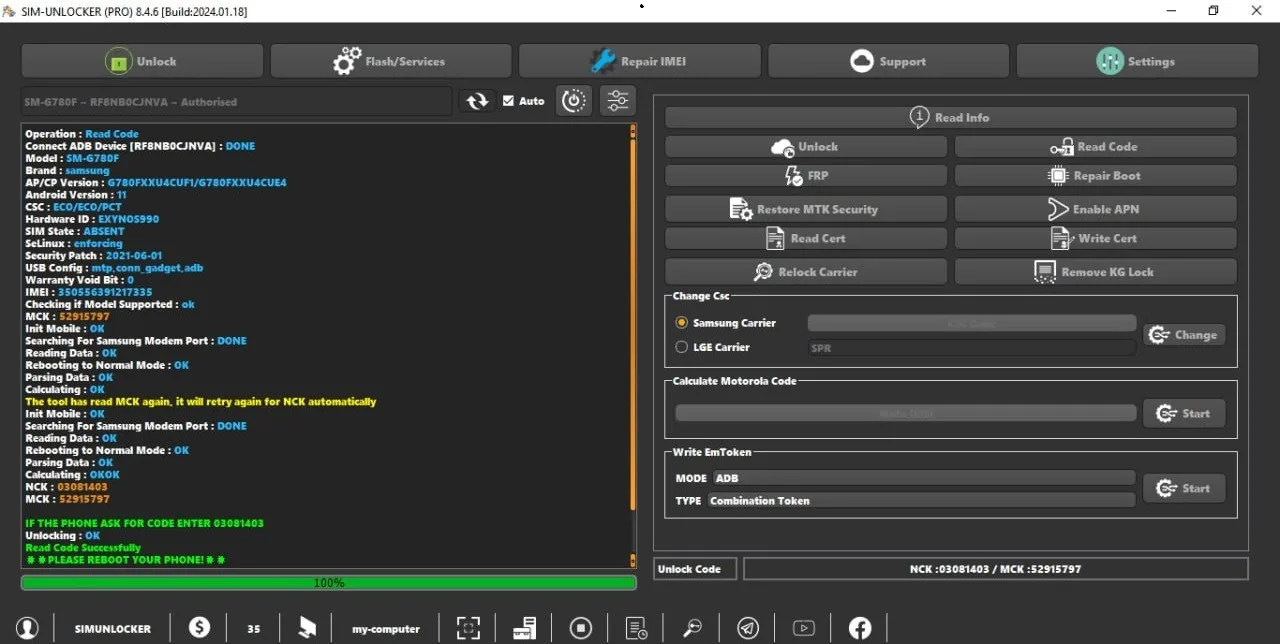Screen dimensions: 1280x644
Task: Click the NCK/MCK unlock code result field
Action: [x=995, y=569]
